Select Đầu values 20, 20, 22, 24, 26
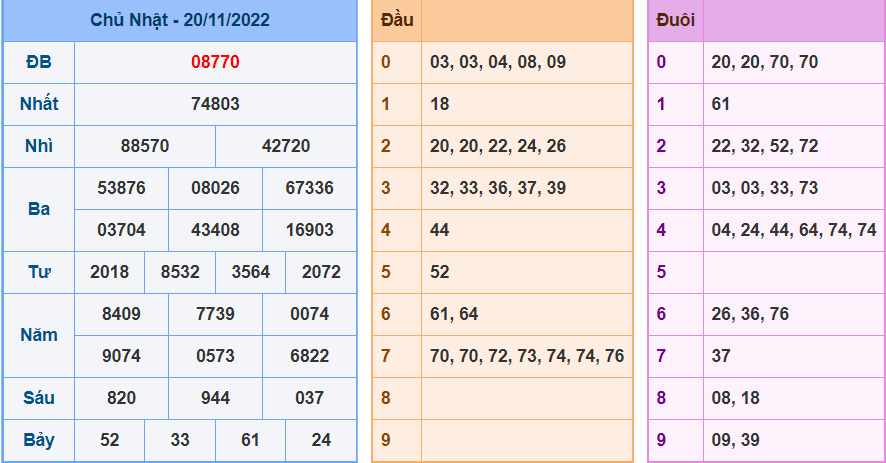The height and width of the screenshot is (463, 886). click(x=498, y=146)
